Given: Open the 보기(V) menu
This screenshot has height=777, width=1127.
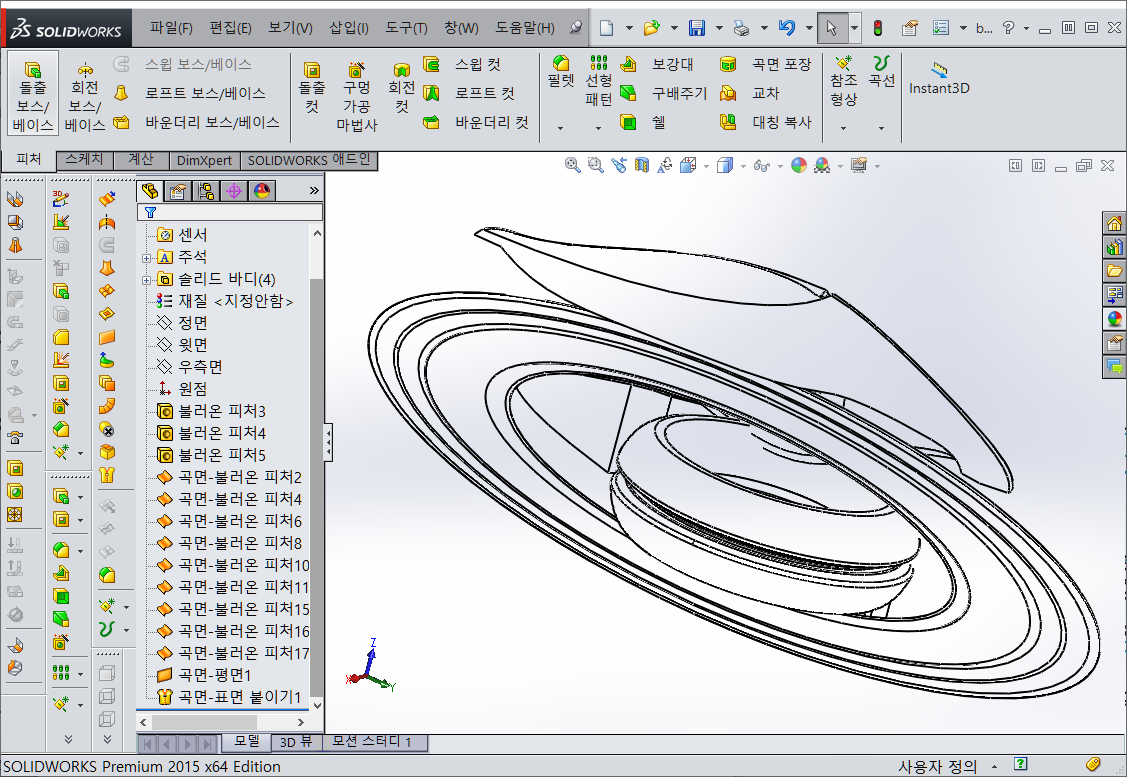Looking at the screenshot, I should [x=290, y=28].
